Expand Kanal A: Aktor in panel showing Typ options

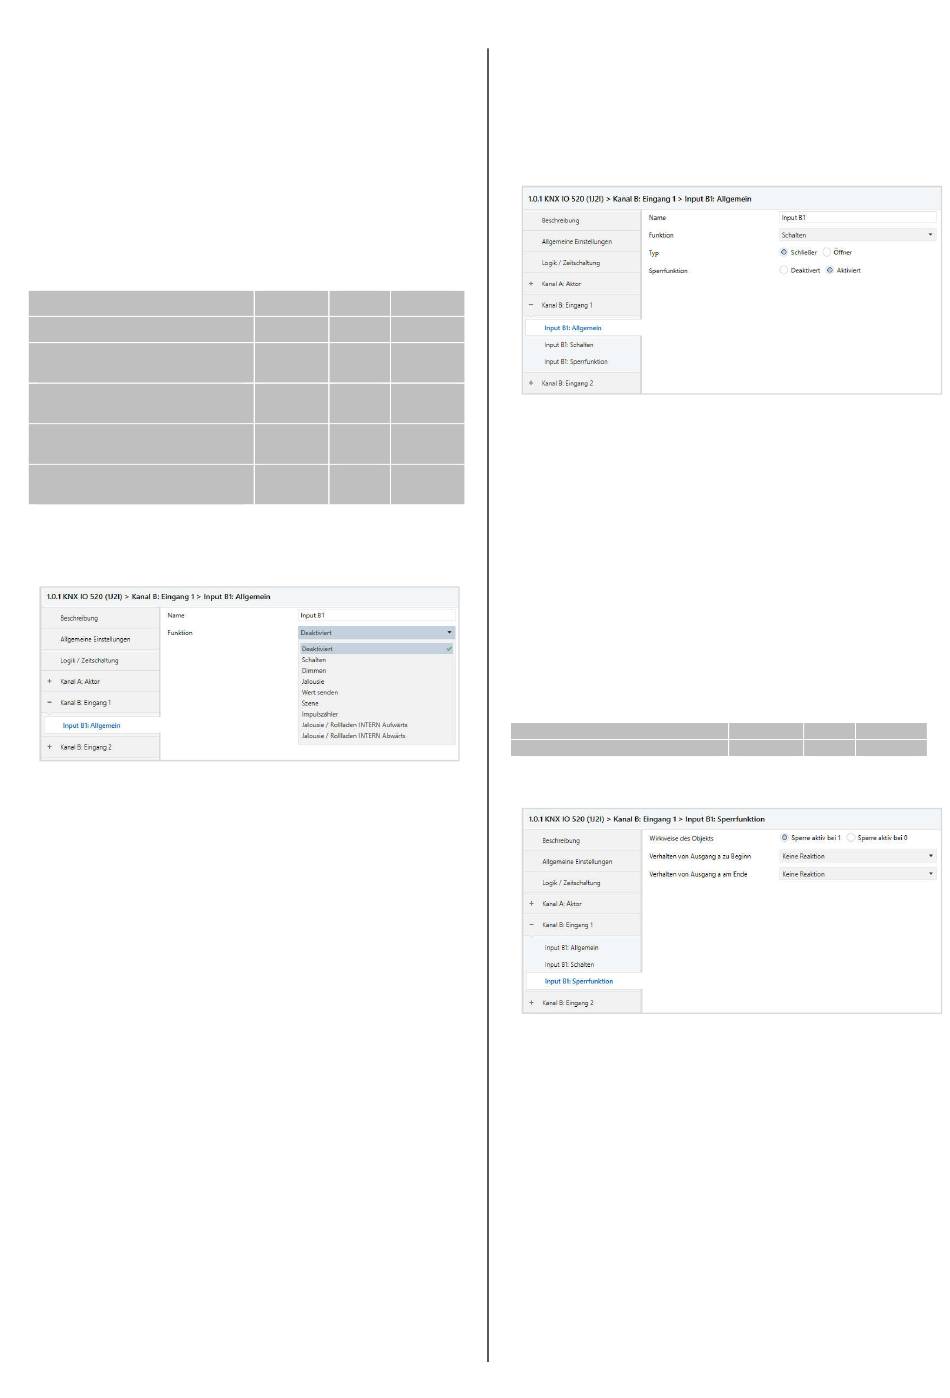[x=531, y=284]
